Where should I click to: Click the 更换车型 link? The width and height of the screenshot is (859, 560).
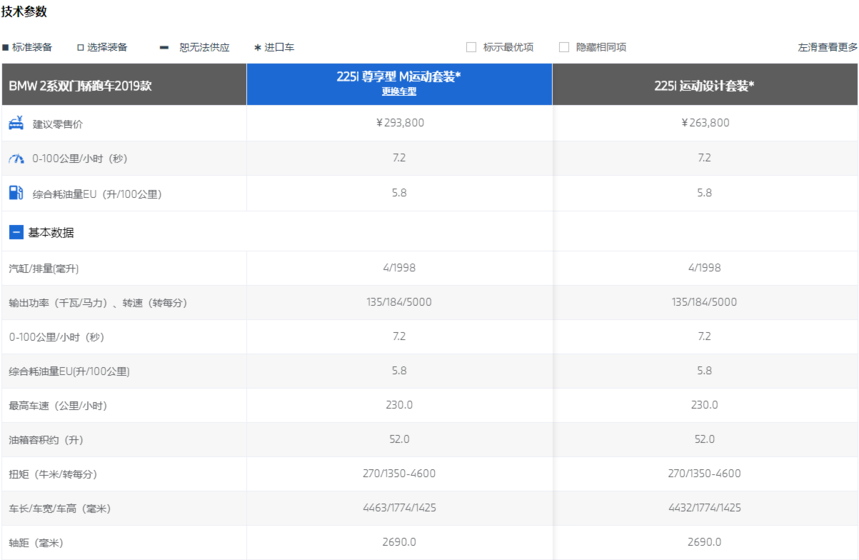point(399,92)
